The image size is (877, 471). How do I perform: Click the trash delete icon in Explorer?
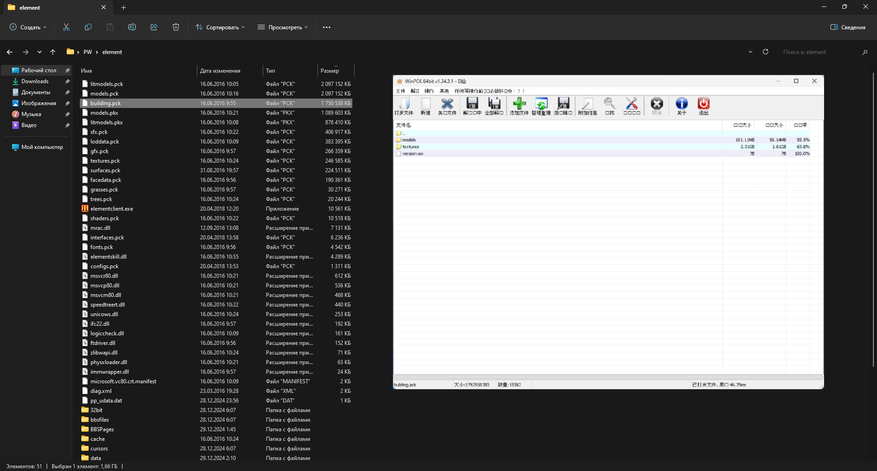pyautogui.click(x=176, y=27)
